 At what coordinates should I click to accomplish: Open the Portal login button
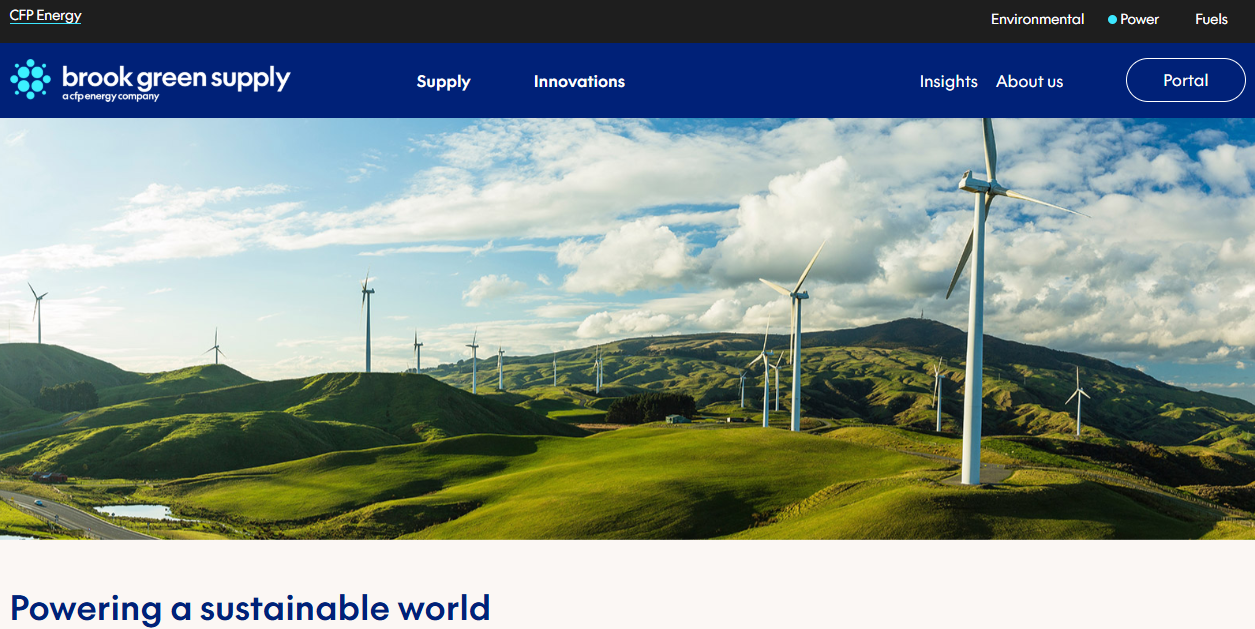(x=1185, y=80)
